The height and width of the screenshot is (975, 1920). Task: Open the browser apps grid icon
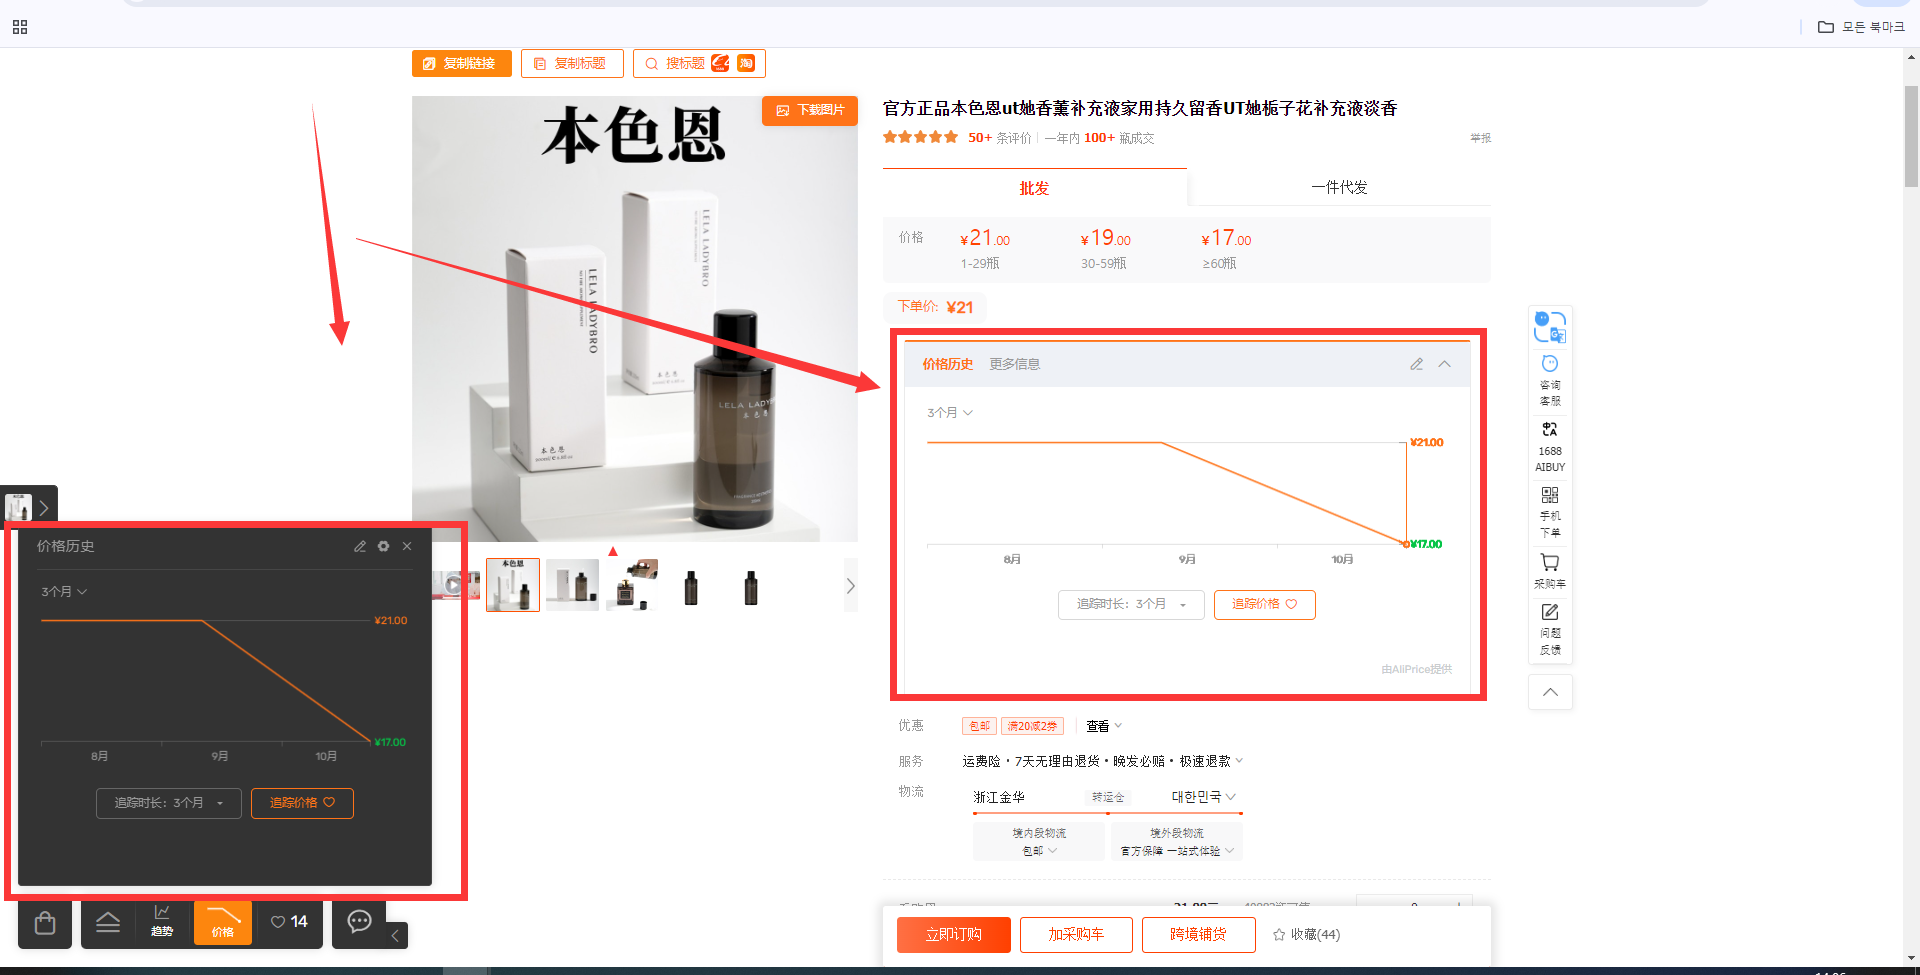pyautogui.click(x=20, y=27)
